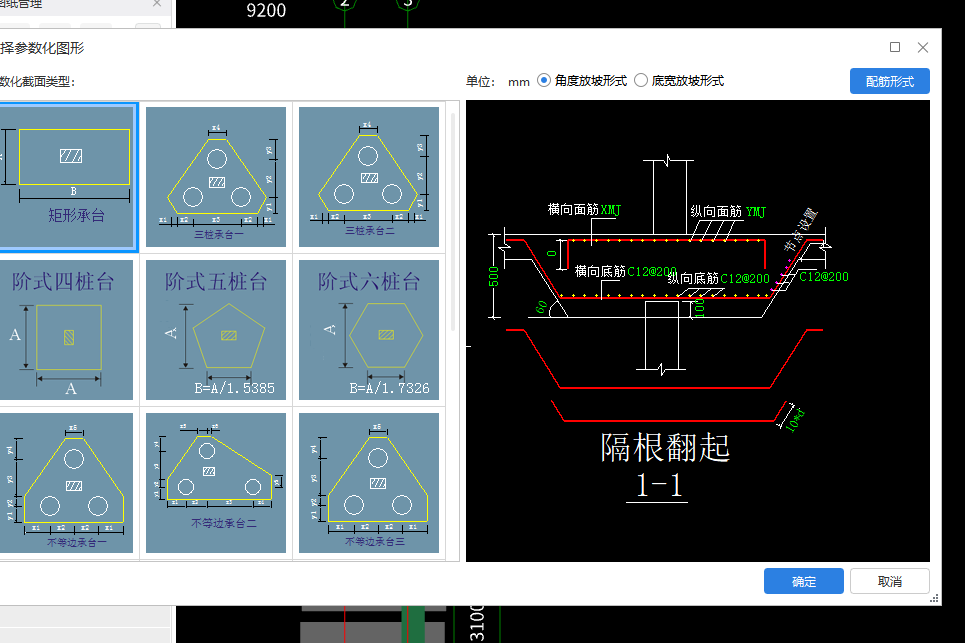965x643 pixels.
Task: Edit the rightmost C12@200 side rebar value
Action: (x=823, y=277)
